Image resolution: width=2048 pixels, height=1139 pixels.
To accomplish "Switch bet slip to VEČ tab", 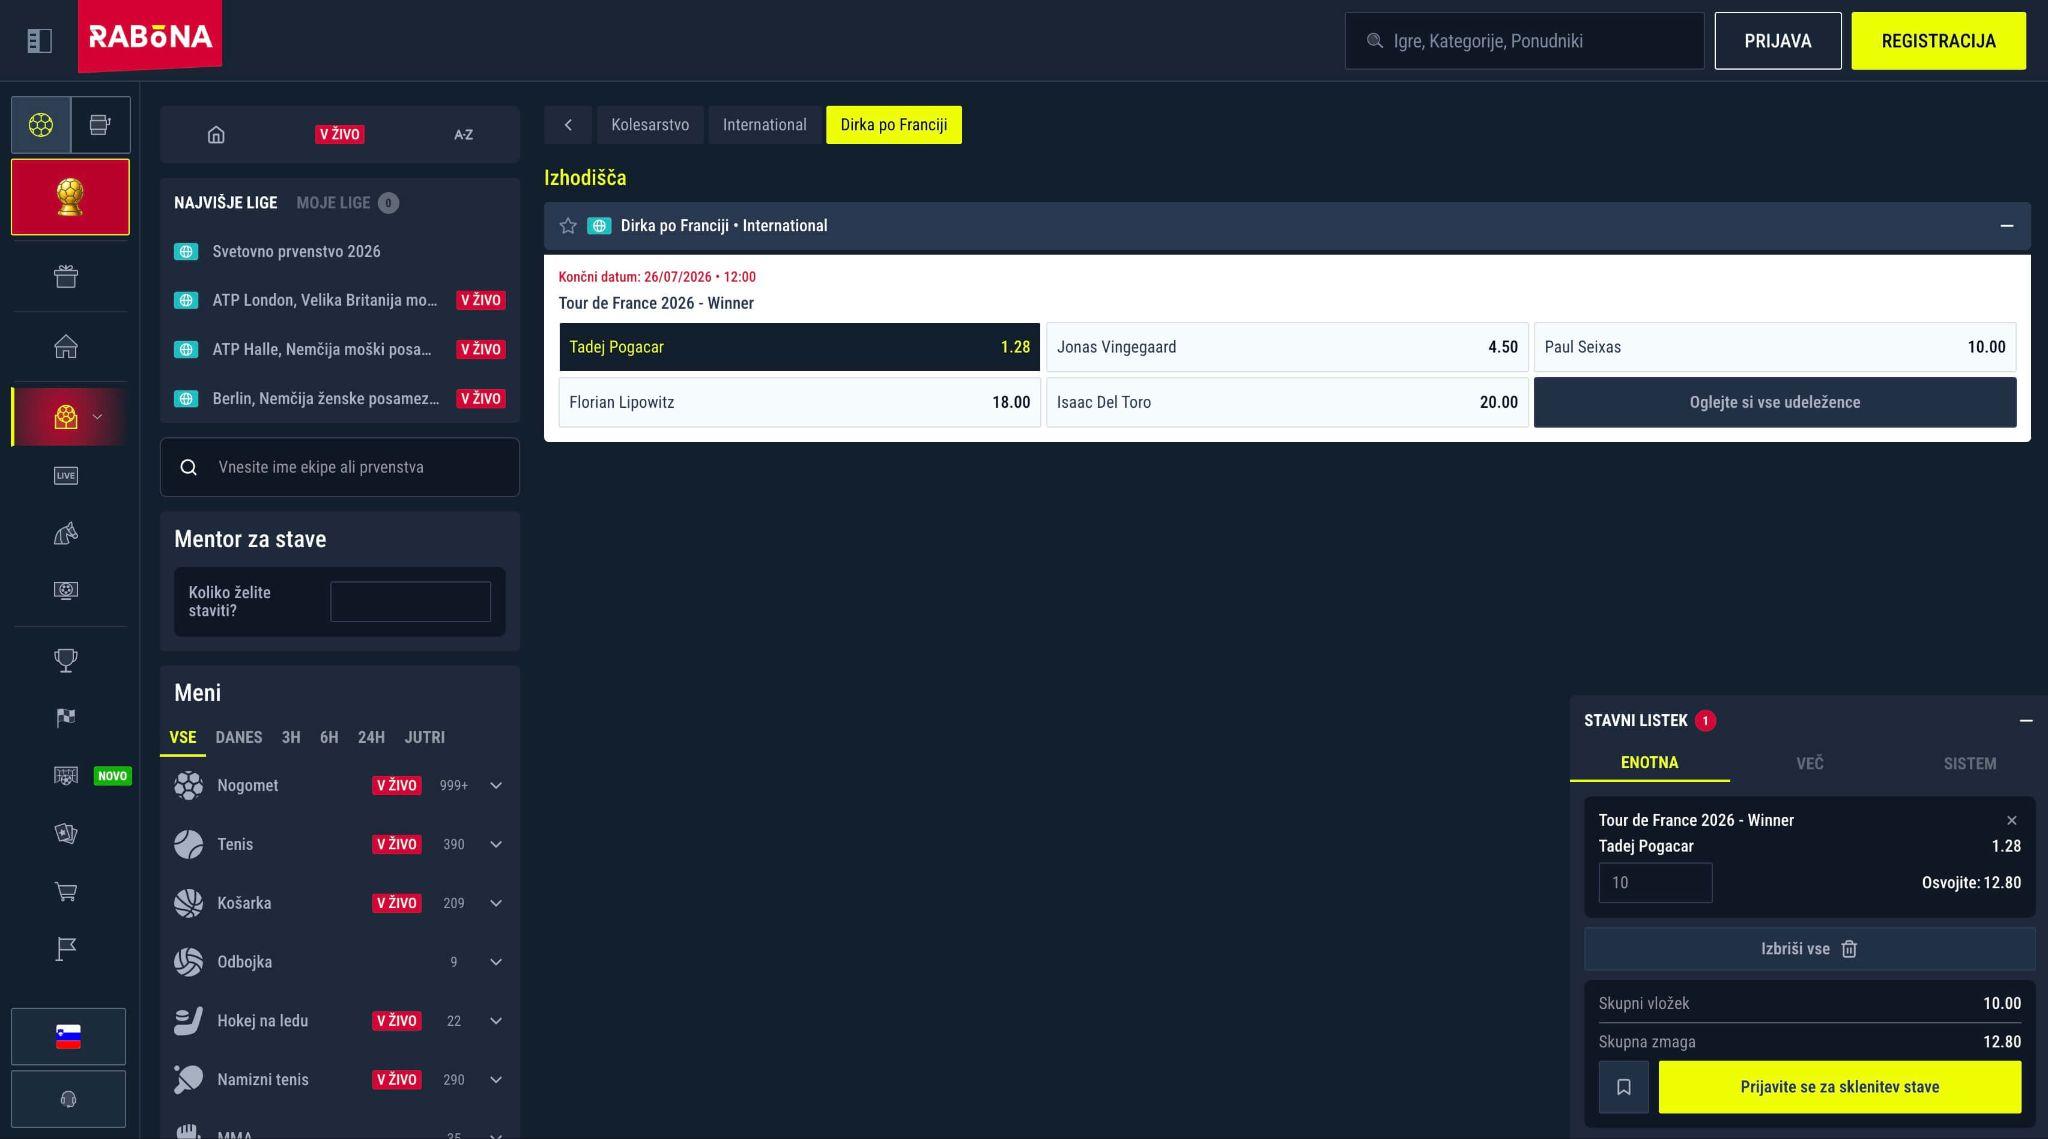I will [x=1810, y=763].
